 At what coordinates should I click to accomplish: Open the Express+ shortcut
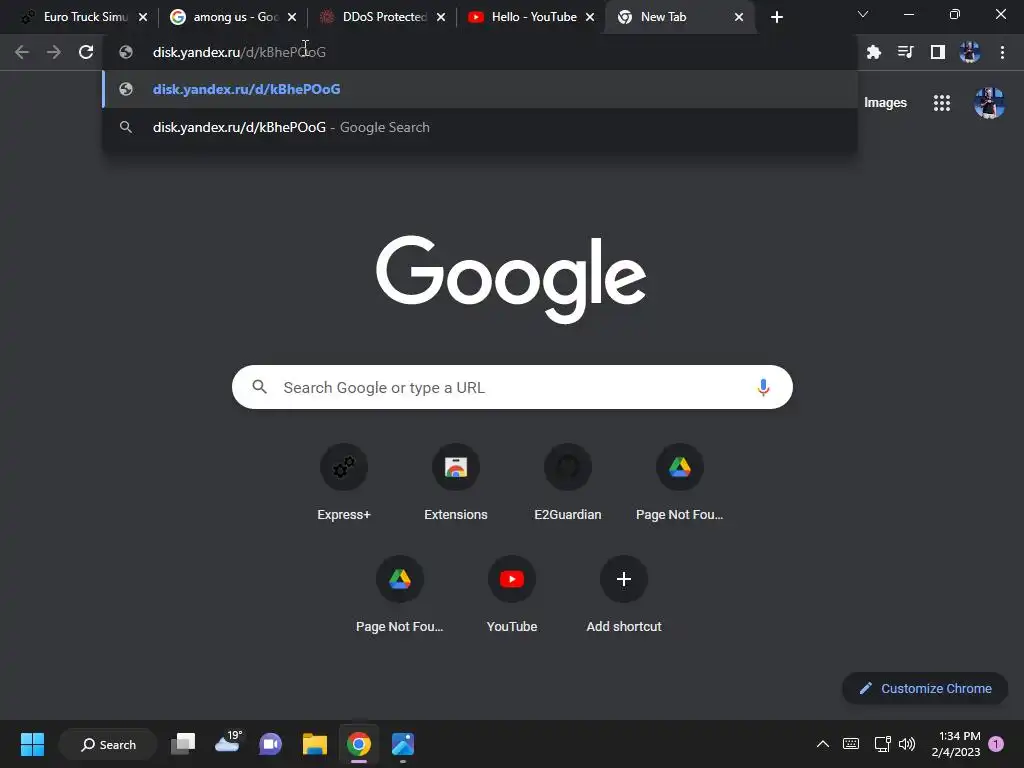click(344, 483)
